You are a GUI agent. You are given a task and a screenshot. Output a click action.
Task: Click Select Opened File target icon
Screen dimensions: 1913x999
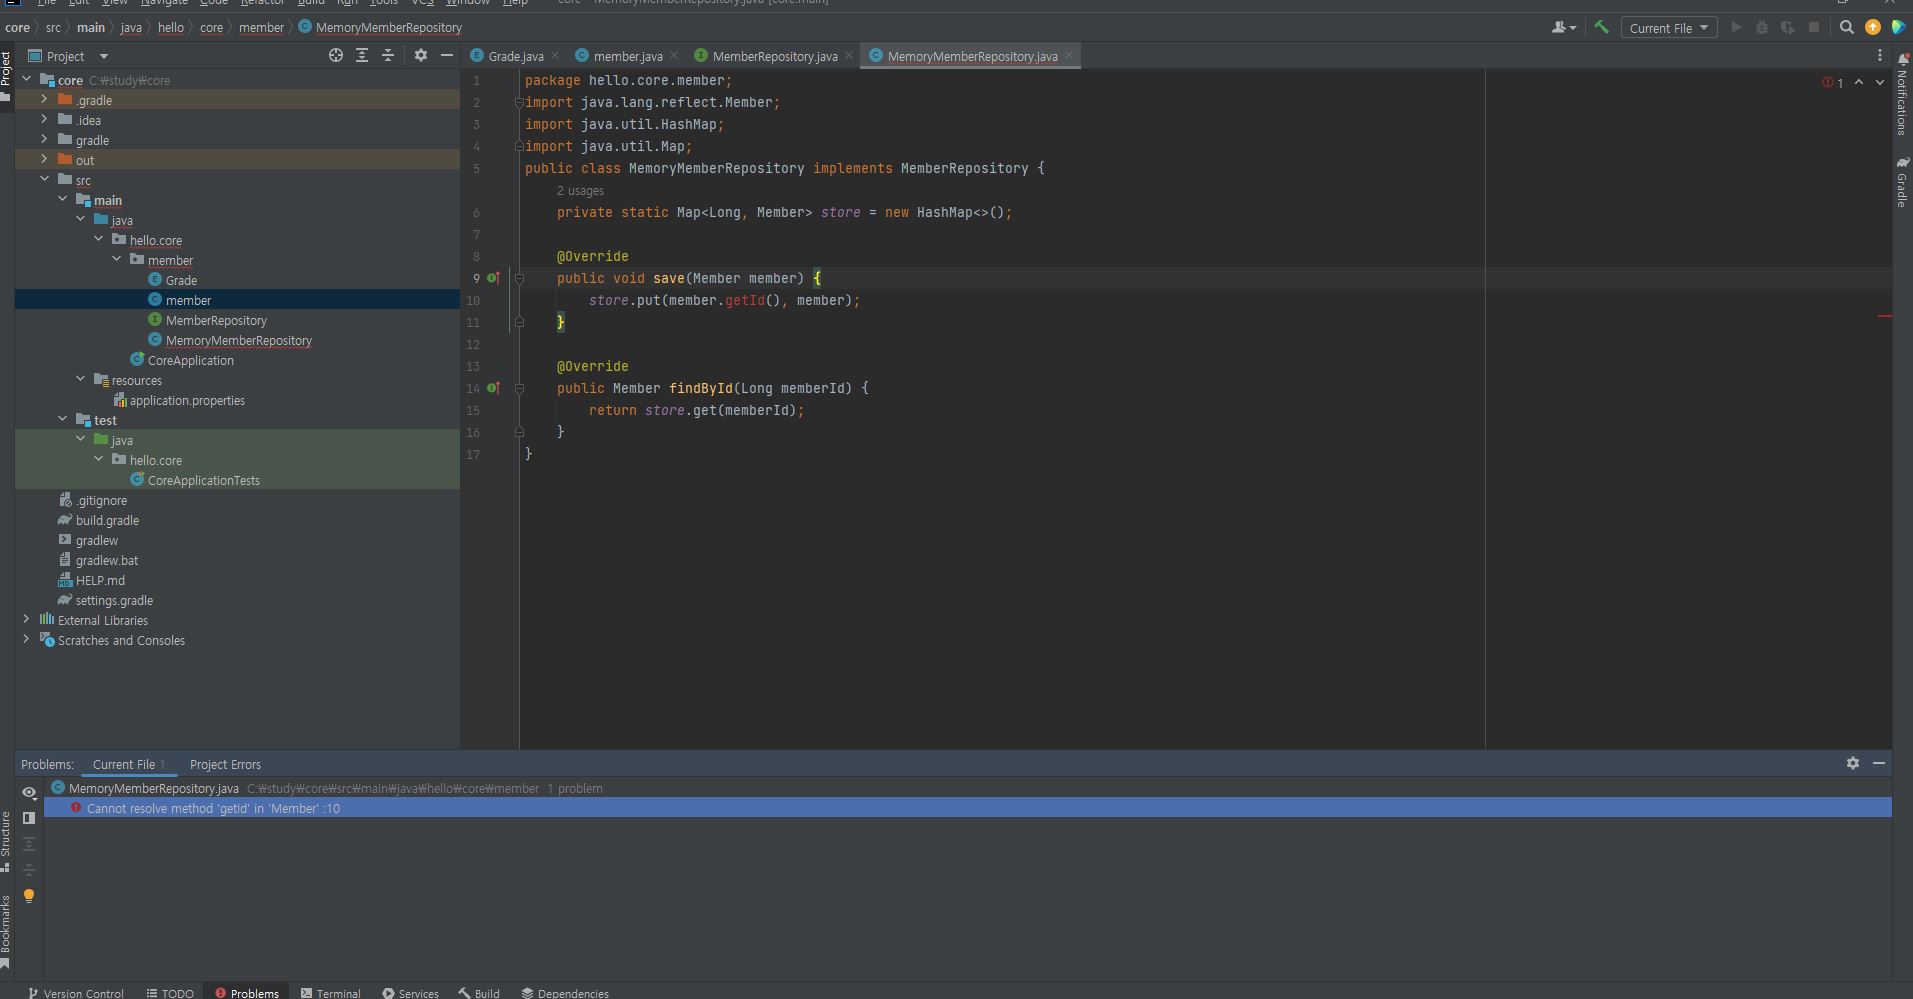point(336,56)
